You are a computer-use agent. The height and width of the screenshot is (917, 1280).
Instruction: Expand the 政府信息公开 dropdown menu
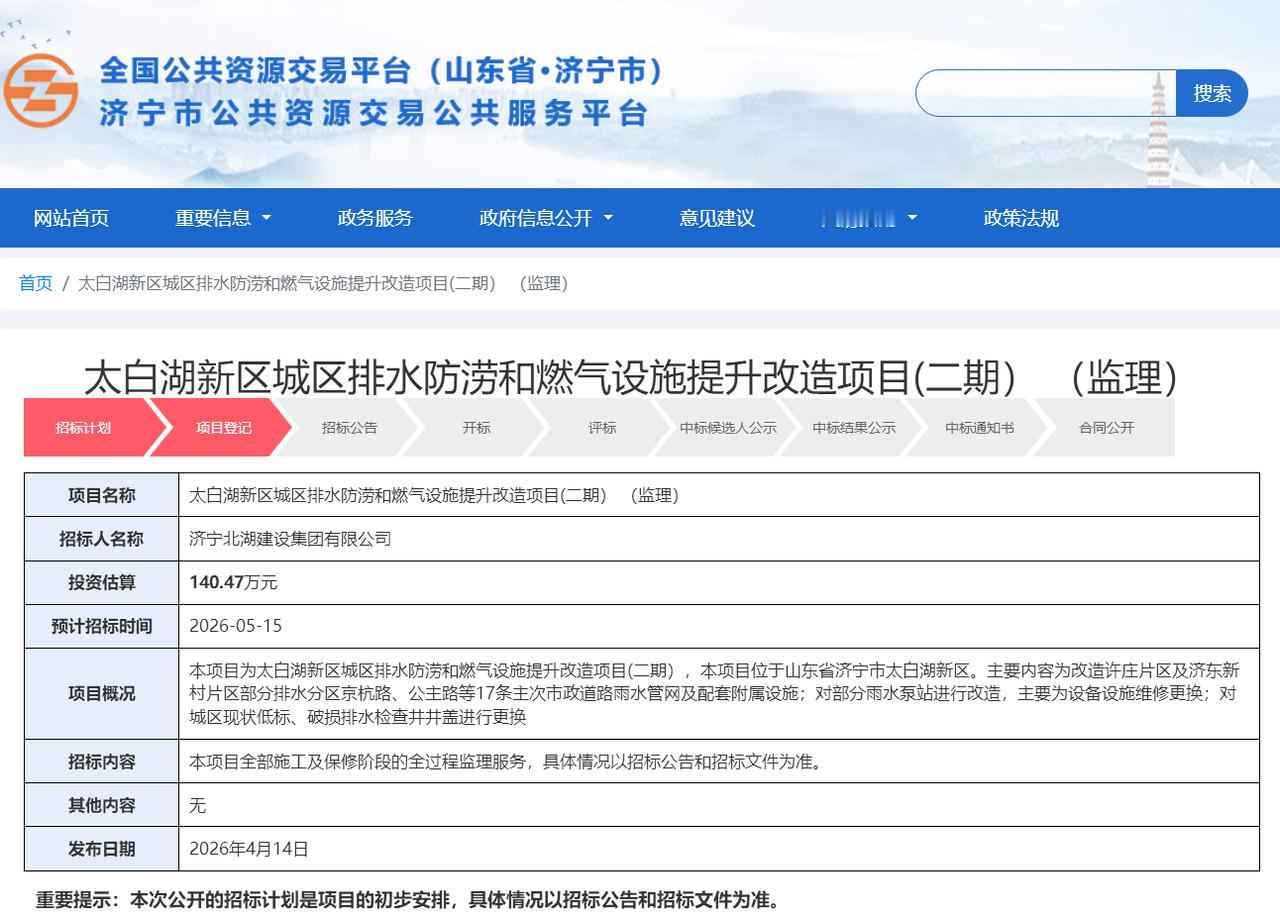point(546,218)
